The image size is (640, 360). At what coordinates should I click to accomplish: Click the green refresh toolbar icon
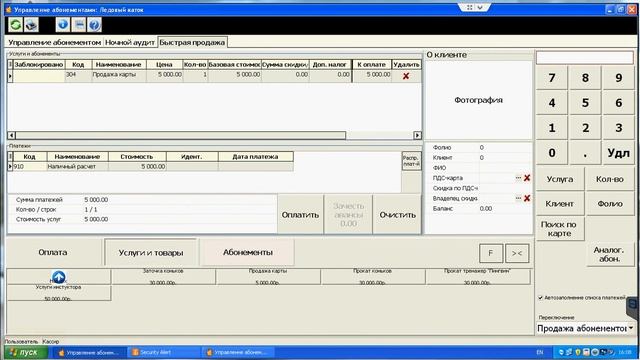tap(16, 25)
